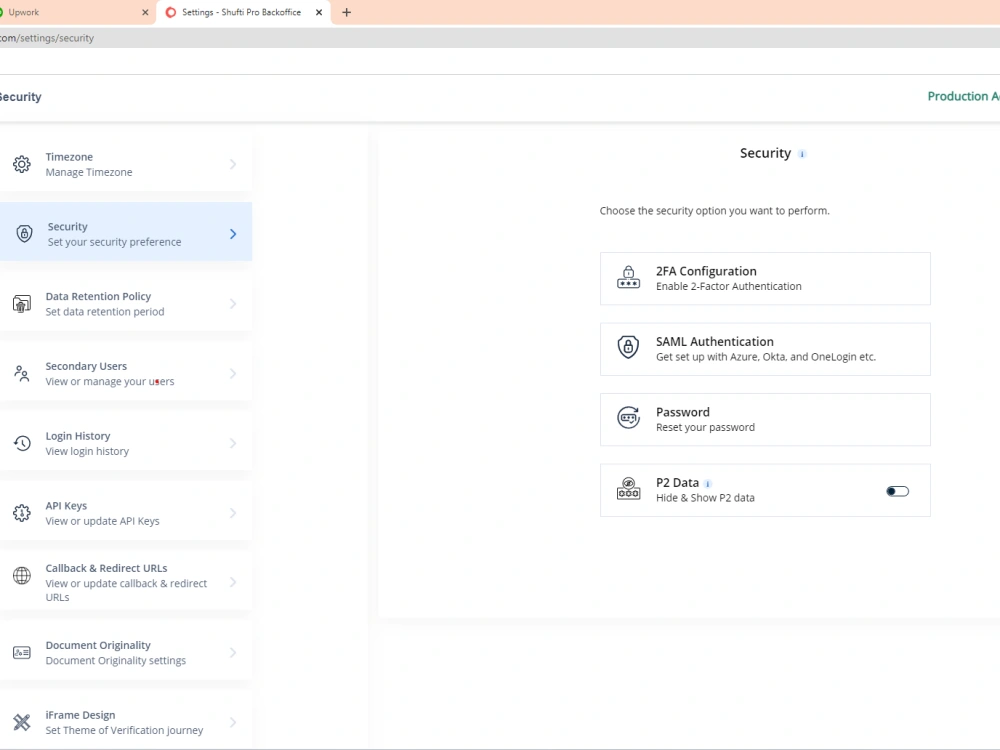Image resolution: width=1000 pixels, height=750 pixels.
Task: Click 'Hide & Show P2 data' text
Action: coord(705,498)
